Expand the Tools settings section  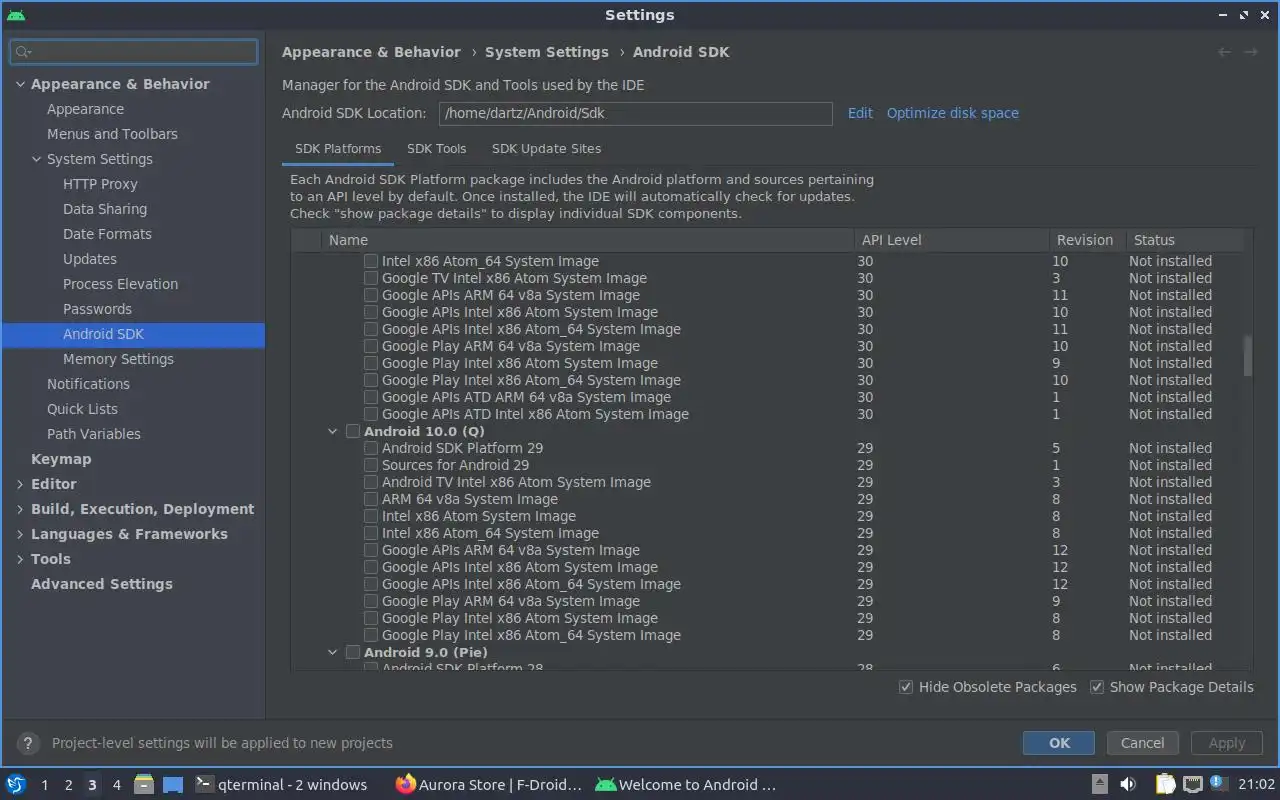(20, 559)
